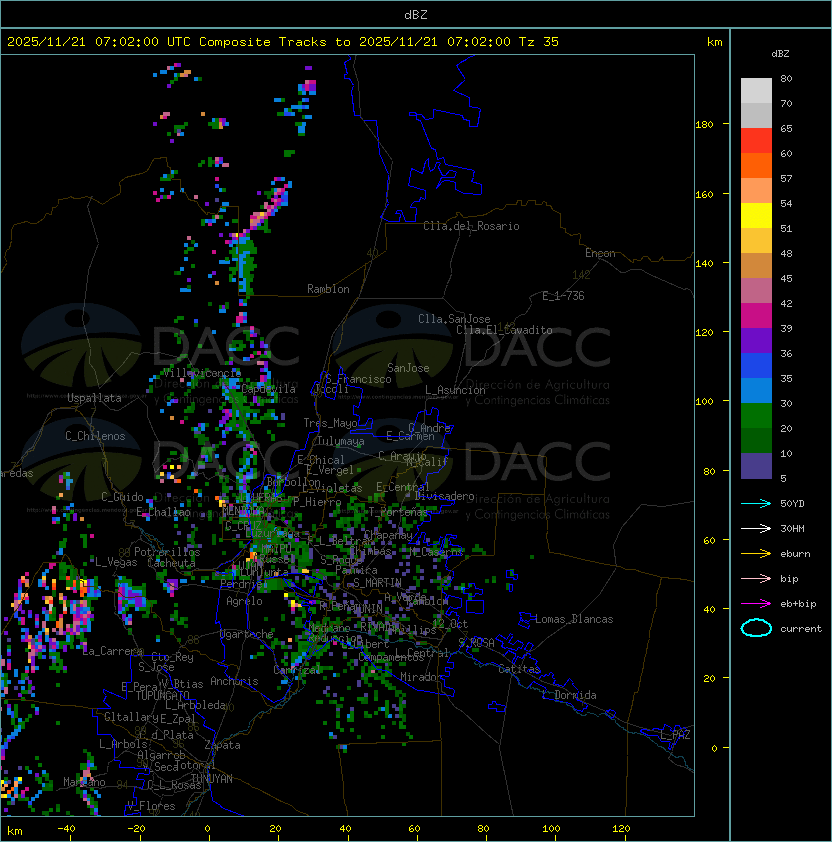832x842 pixels.
Task: Click the 'Anchoris' map label
Action: [x=234, y=681]
